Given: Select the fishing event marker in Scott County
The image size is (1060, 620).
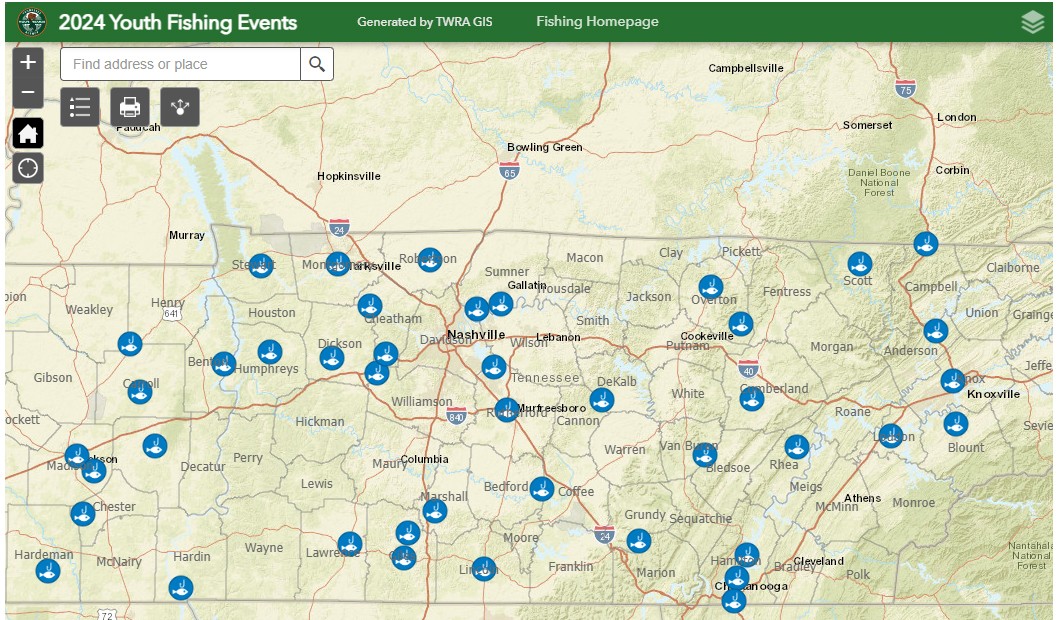Looking at the screenshot, I should (x=860, y=264).
